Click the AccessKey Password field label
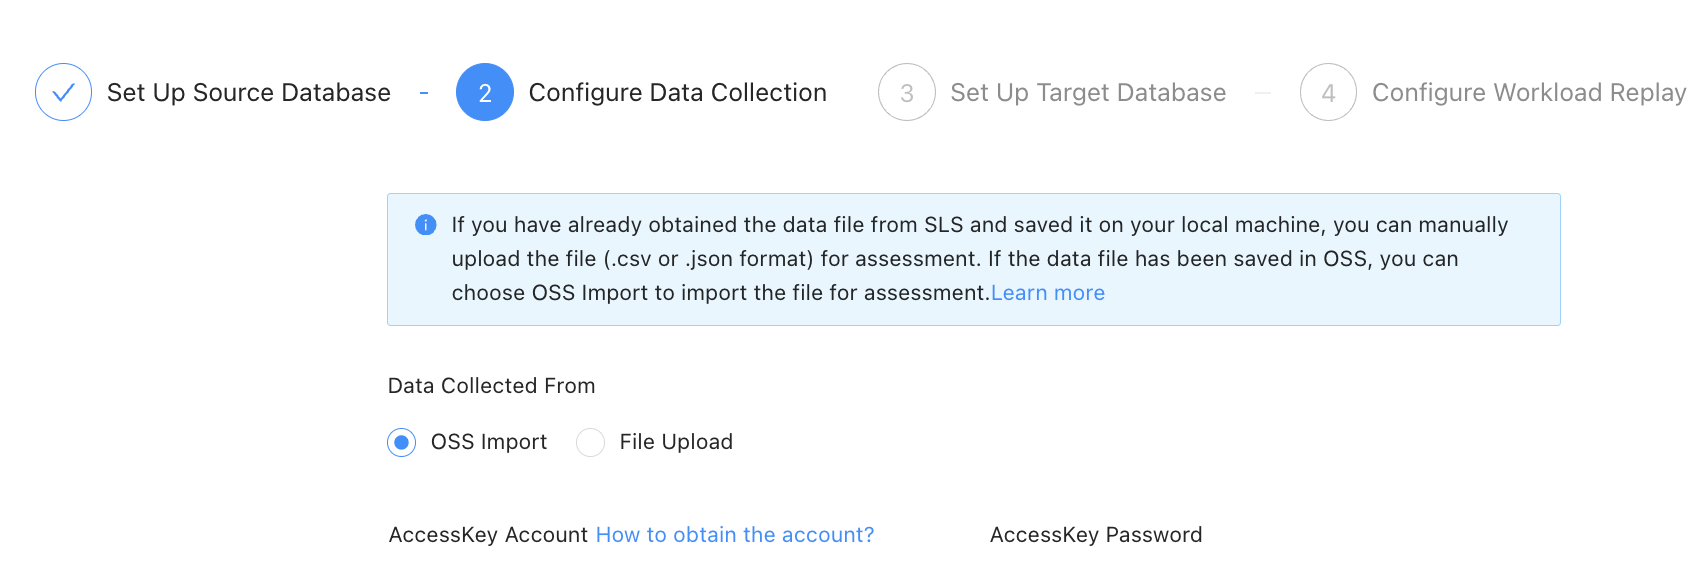The height and width of the screenshot is (562, 1706). tap(1096, 535)
